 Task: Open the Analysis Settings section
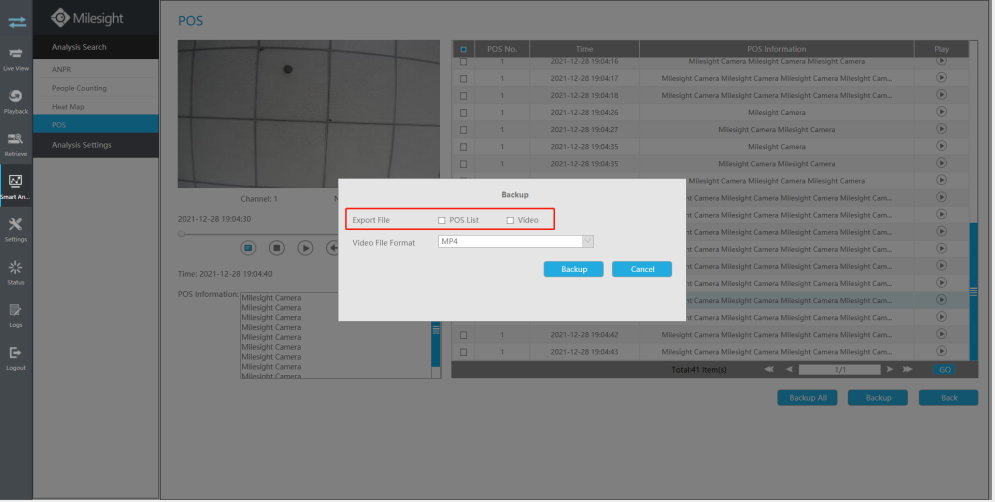pos(96,145)
